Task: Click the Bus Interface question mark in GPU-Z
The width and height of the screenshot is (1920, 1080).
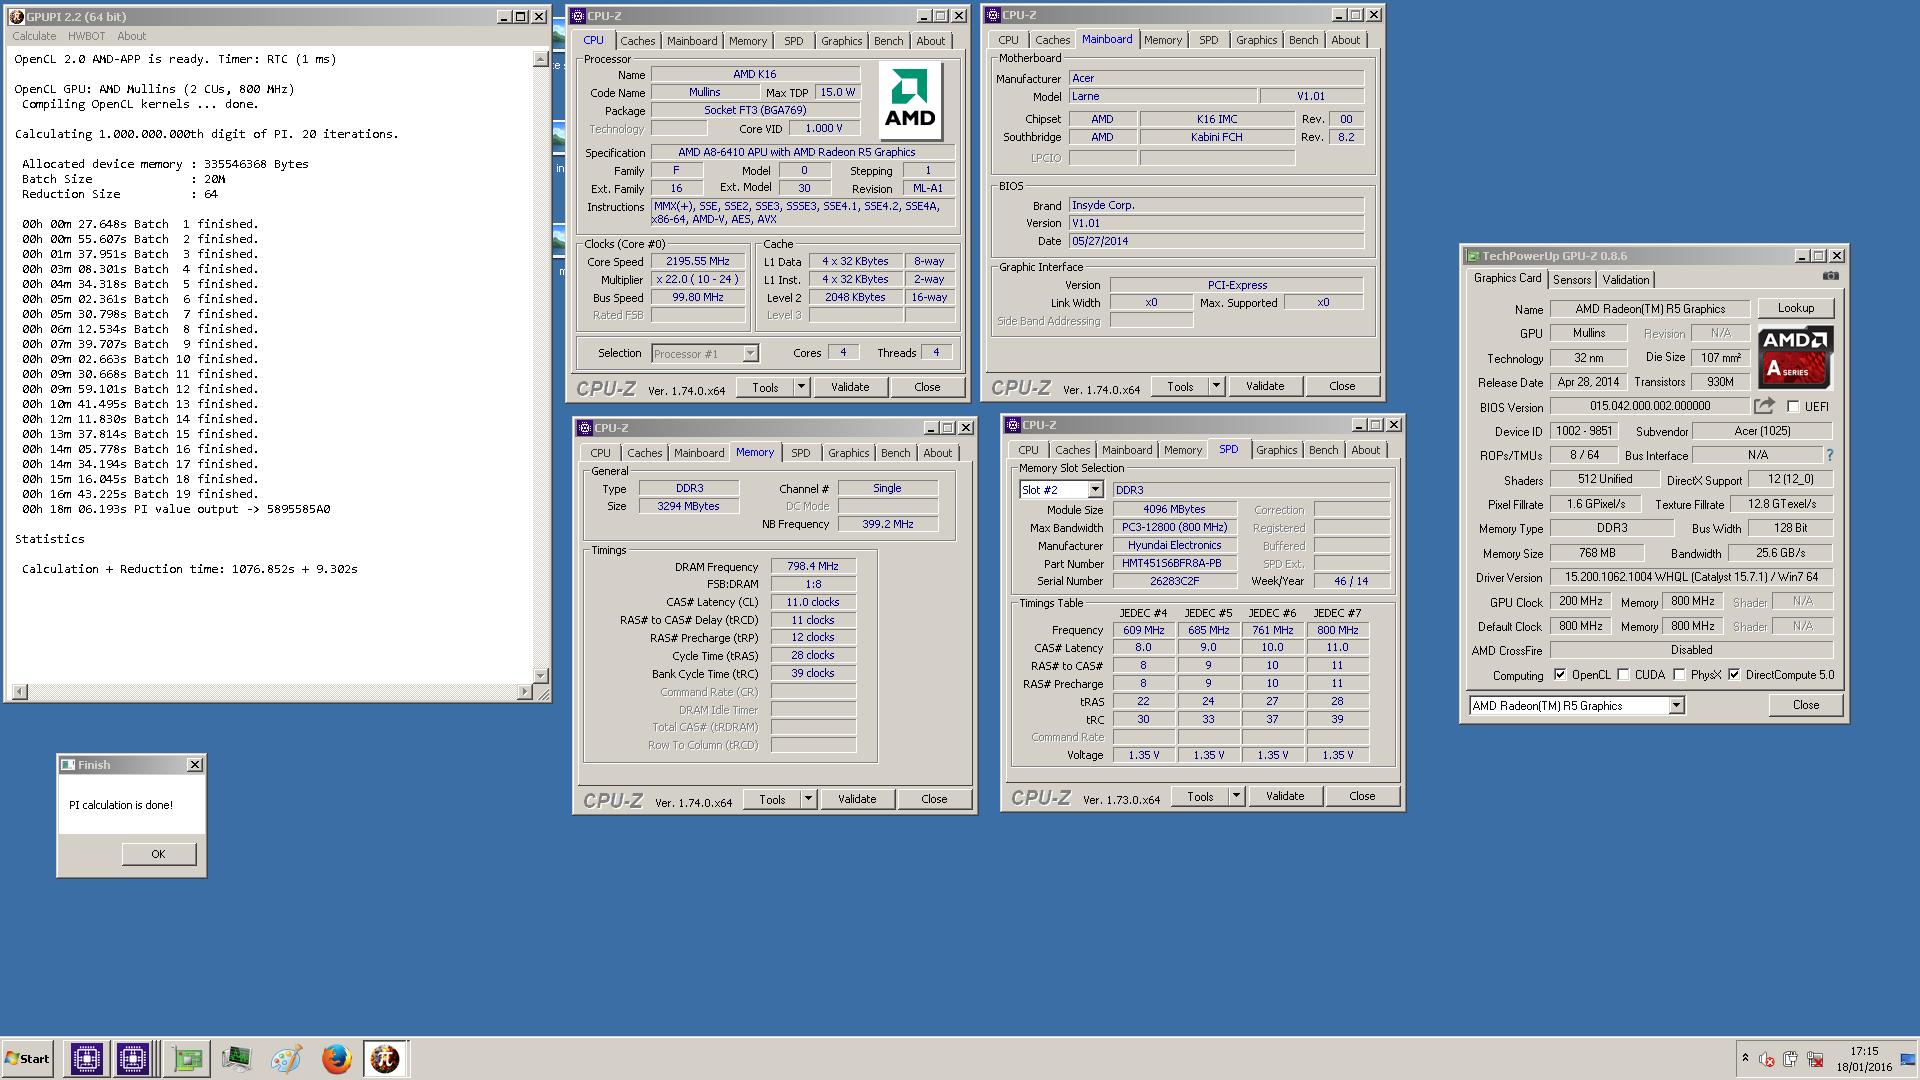Action: [1830, 455]
